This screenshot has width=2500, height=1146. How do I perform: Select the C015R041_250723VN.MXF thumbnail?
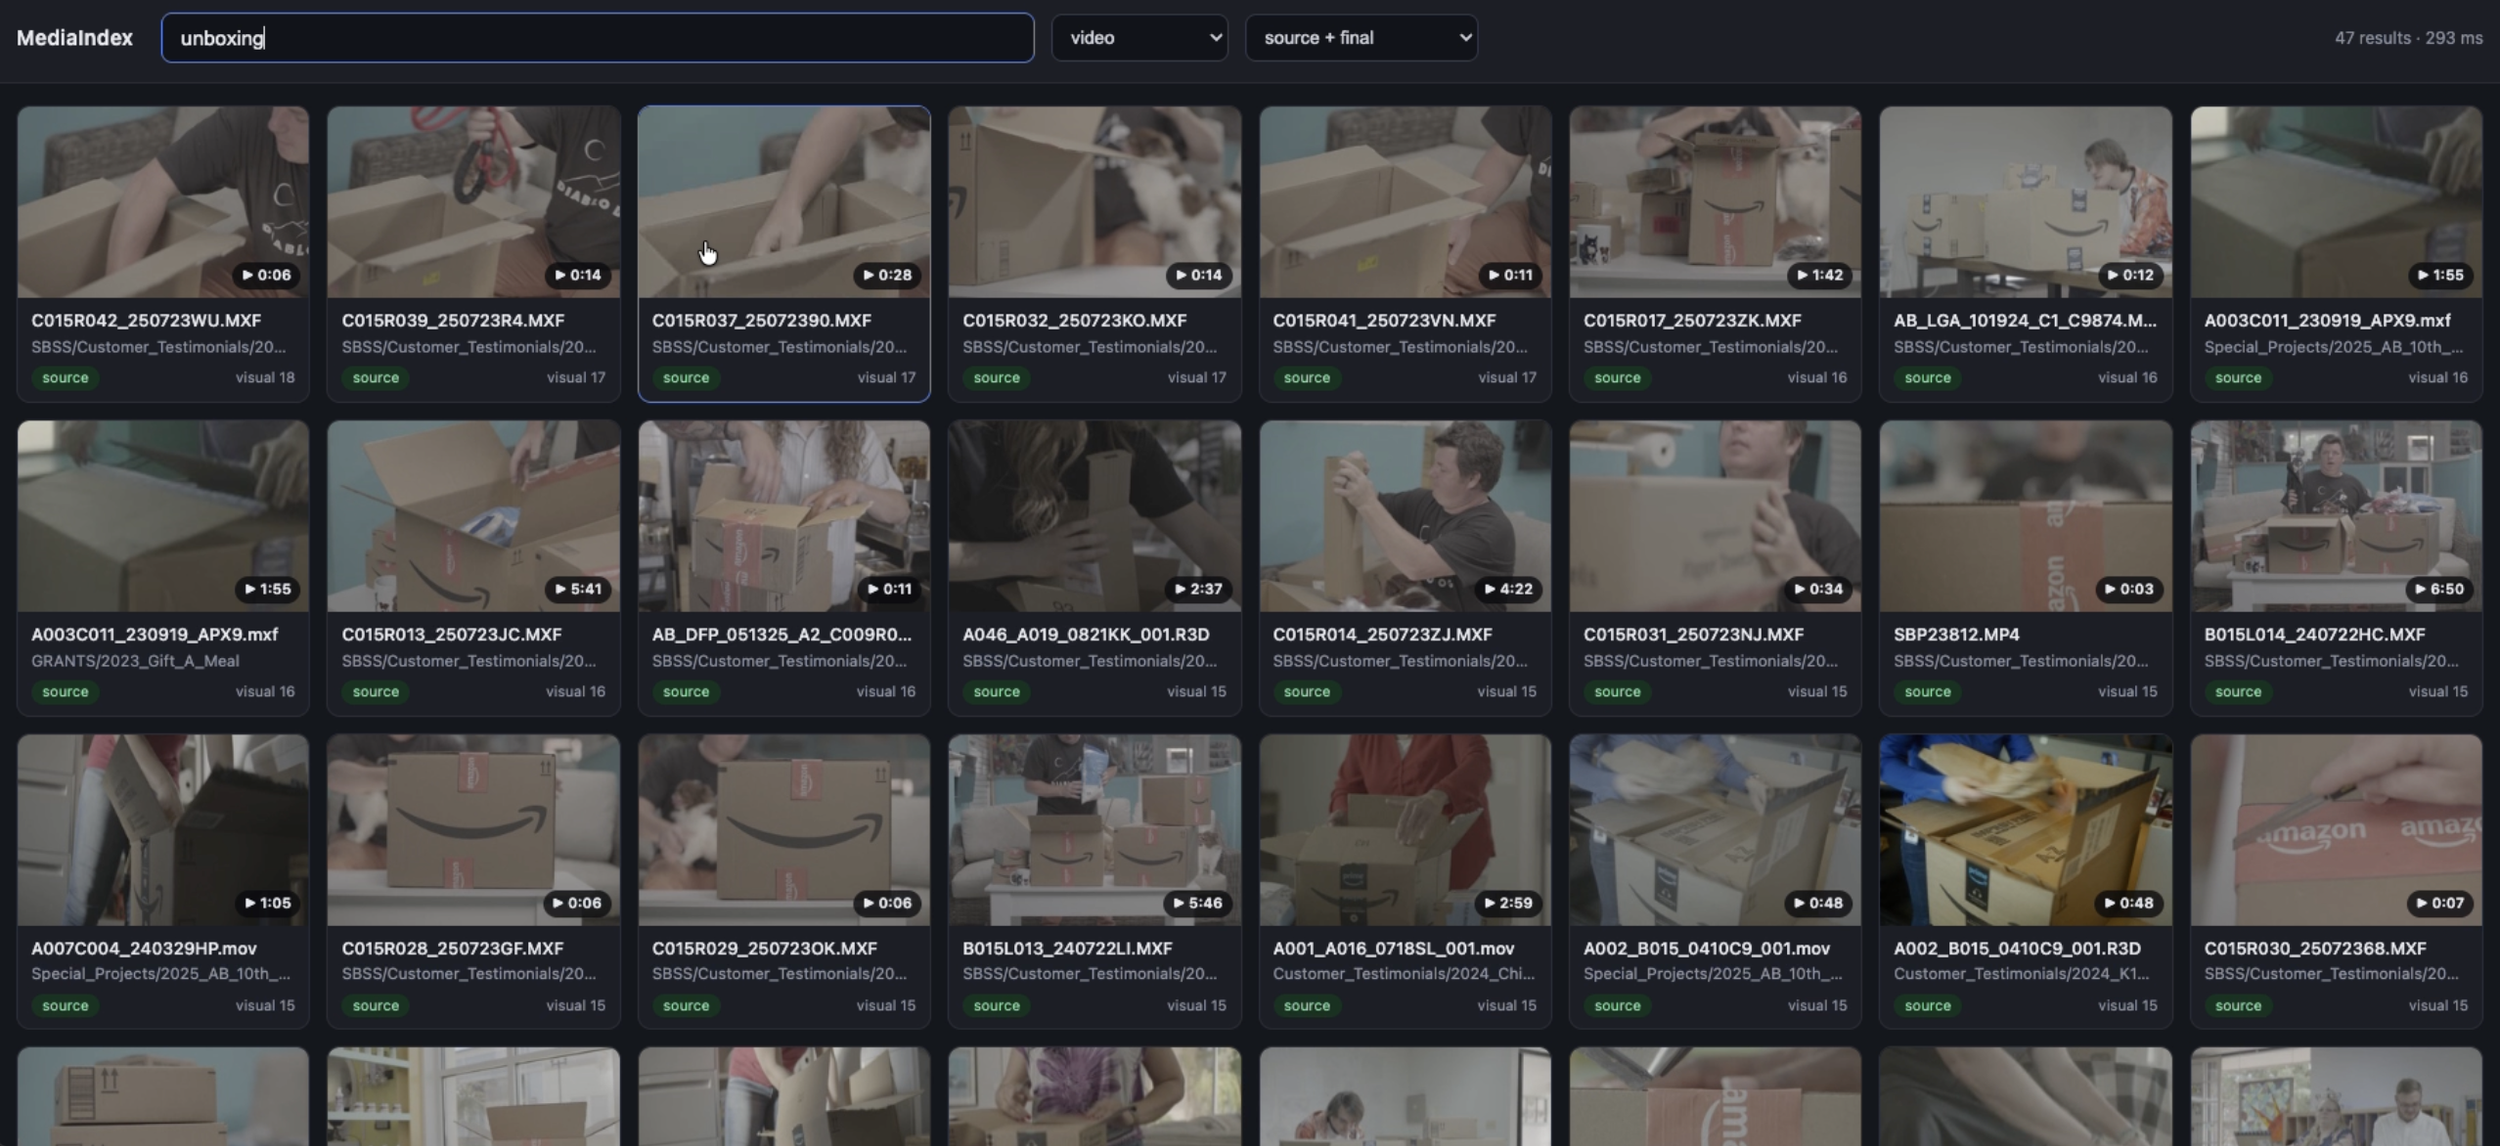[x=1404, y=202]
